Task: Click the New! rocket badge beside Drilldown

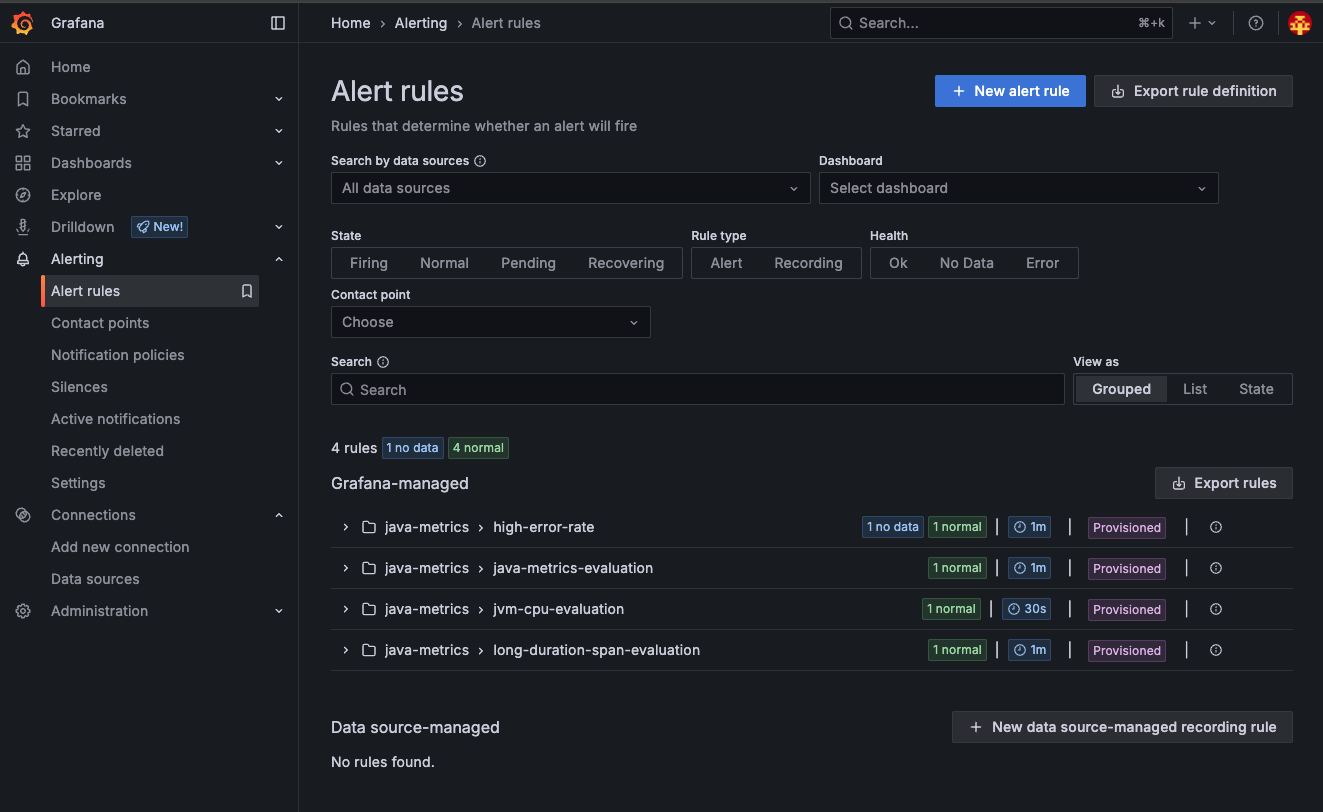Action: pos(160,227)
